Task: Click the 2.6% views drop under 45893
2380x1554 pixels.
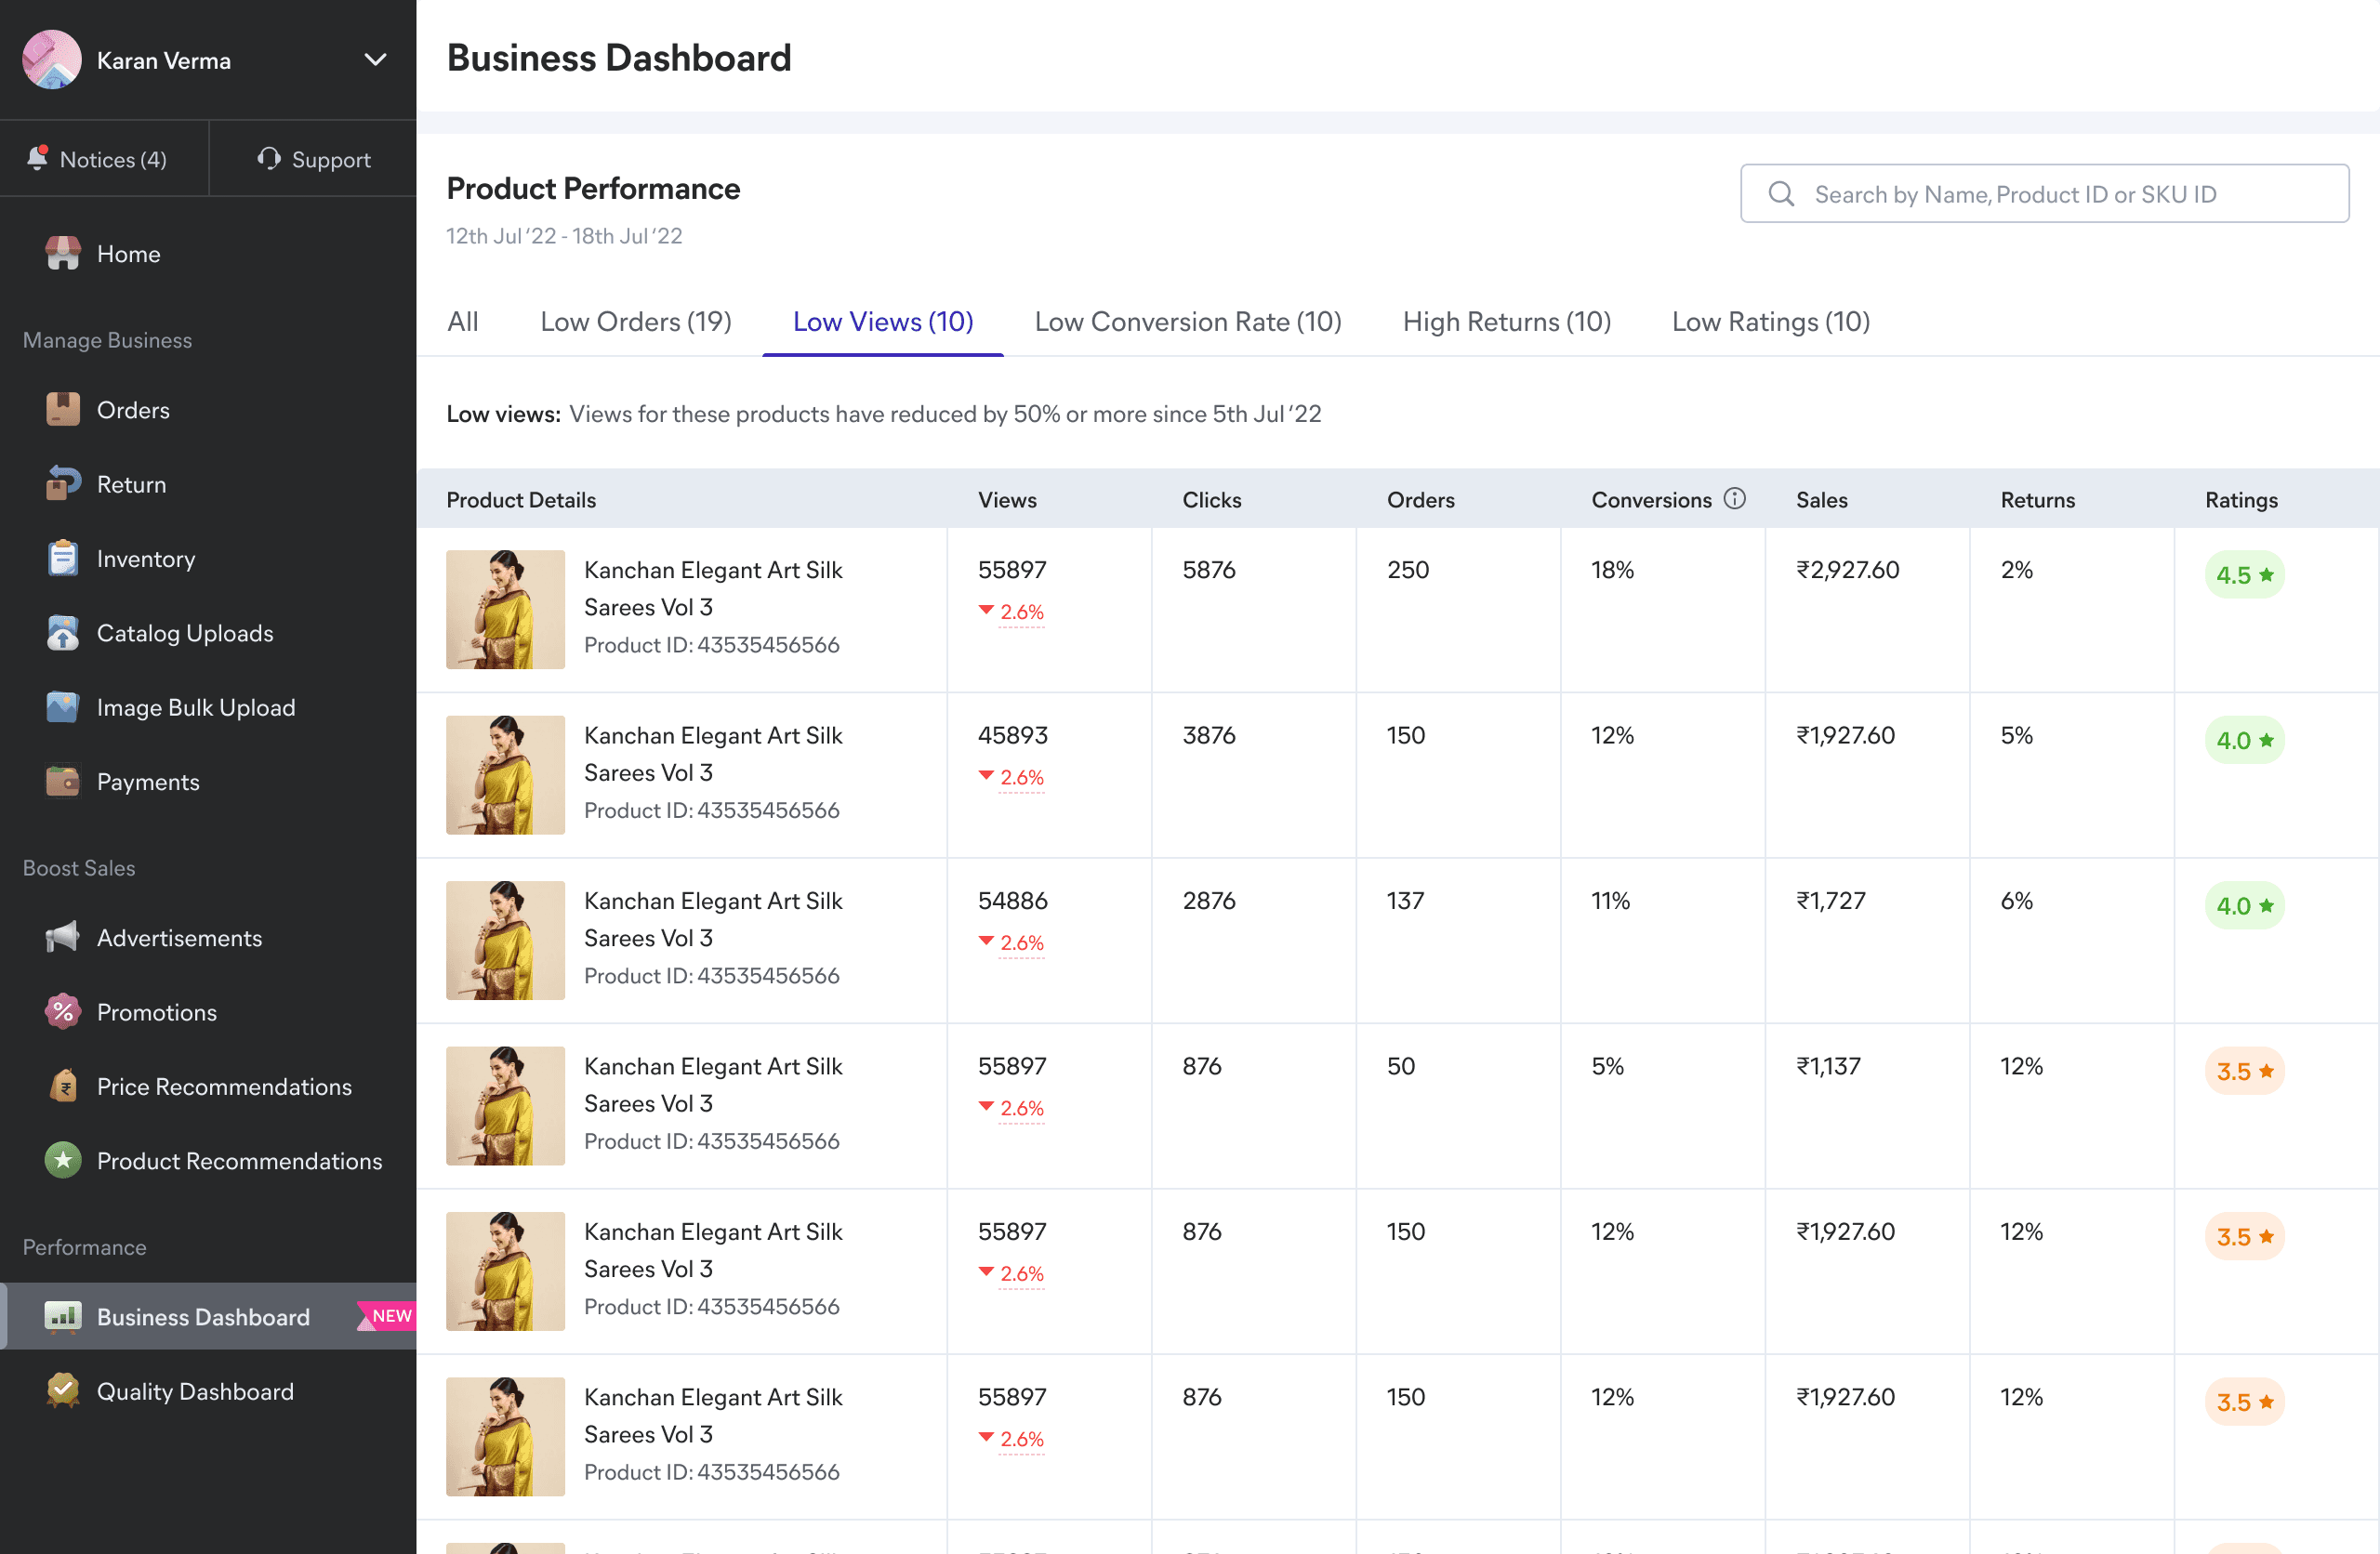Action: (x=1020, y=777)
